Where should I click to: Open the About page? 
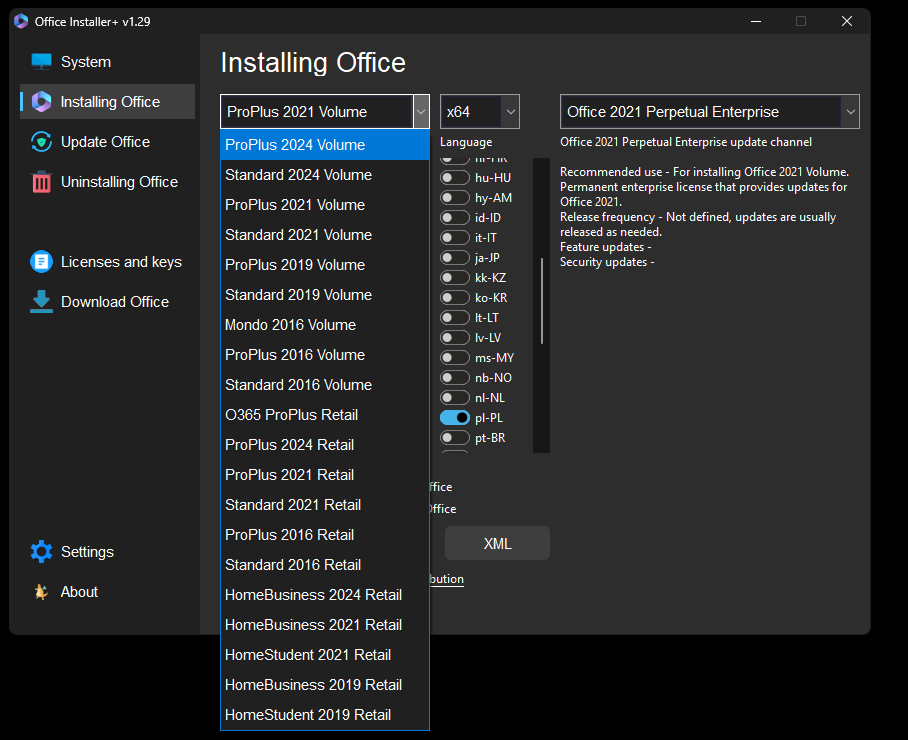tap(108, 592)
